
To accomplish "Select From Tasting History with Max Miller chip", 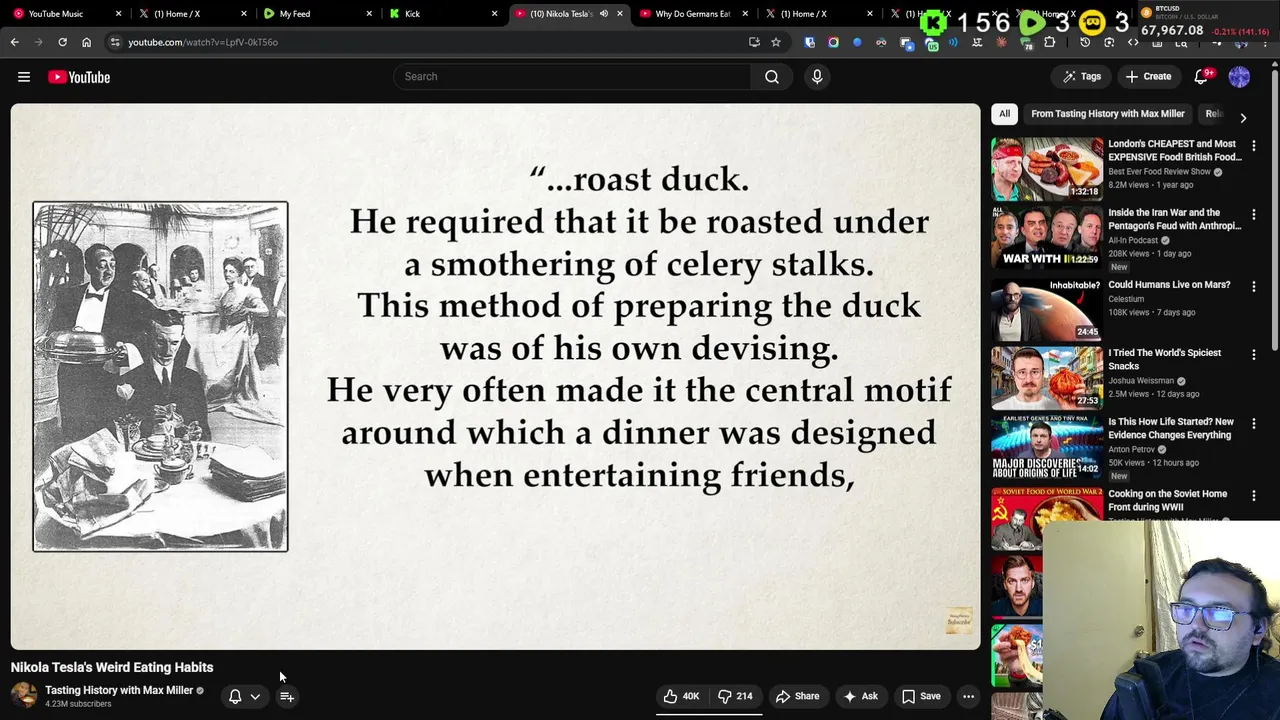I will point(1107,114).
